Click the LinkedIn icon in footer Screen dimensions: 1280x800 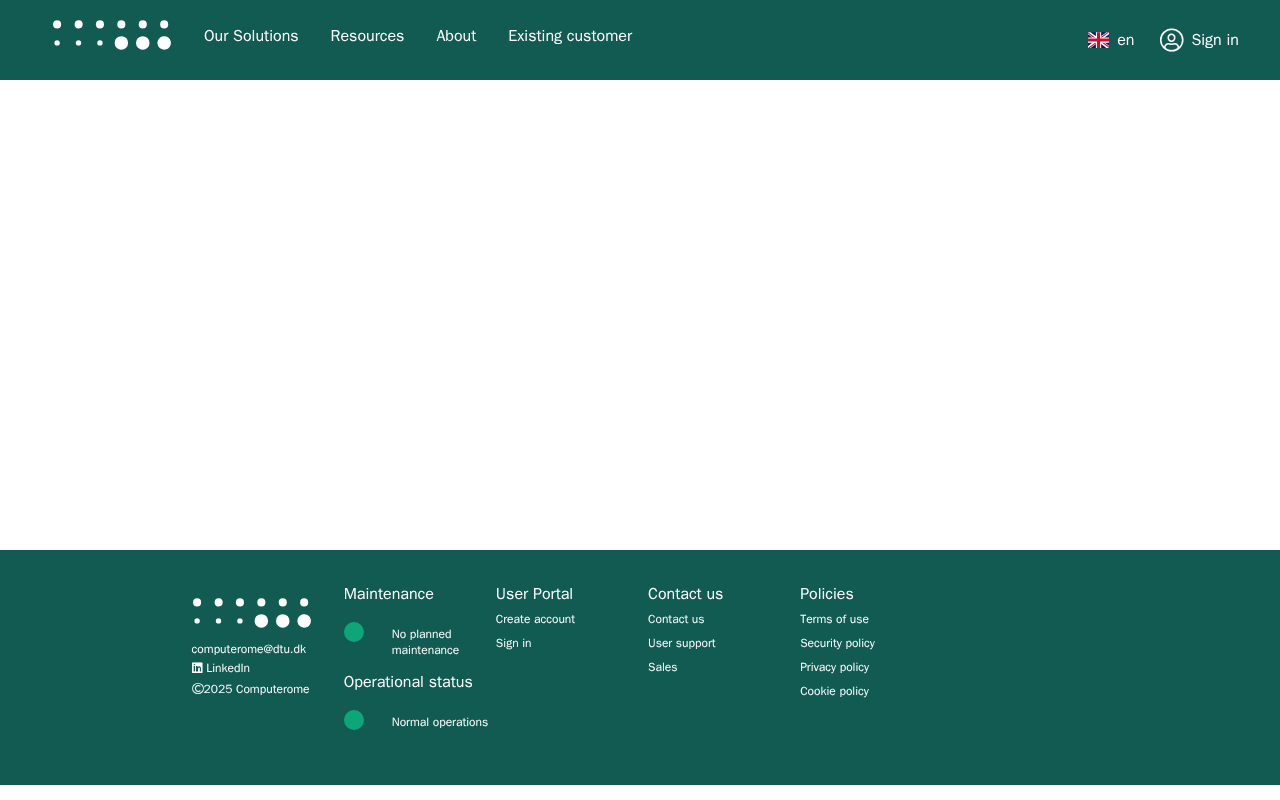point(197,668)
